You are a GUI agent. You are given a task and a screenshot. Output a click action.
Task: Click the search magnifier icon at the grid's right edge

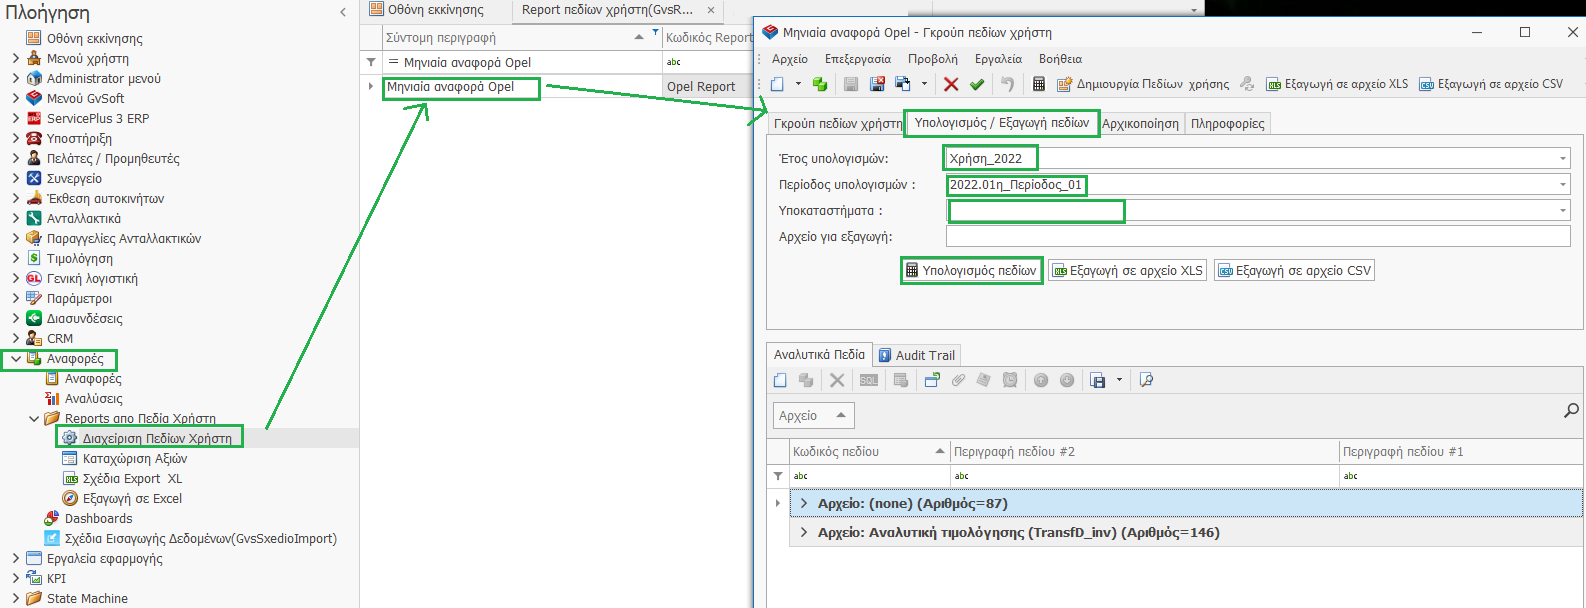(1571, 410)
